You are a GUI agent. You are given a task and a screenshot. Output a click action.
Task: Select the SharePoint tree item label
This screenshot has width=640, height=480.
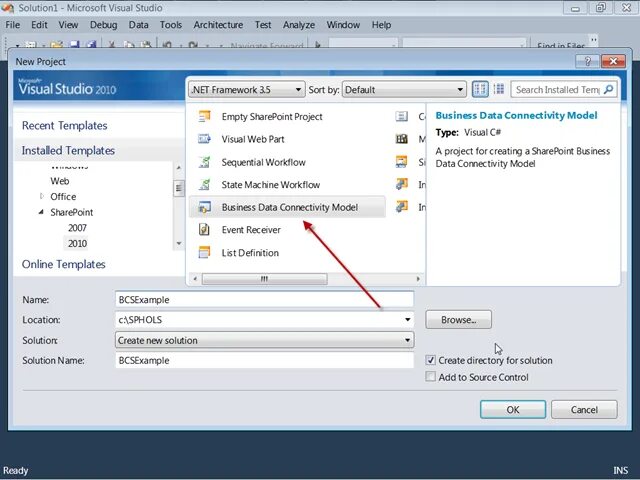coord(71,212)
